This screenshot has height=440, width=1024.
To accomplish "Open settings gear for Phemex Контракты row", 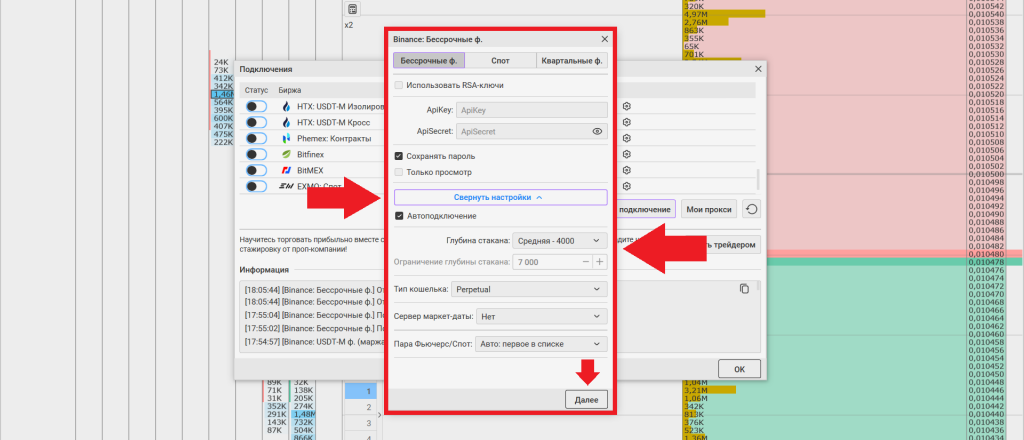I will [x=626, y=138].
